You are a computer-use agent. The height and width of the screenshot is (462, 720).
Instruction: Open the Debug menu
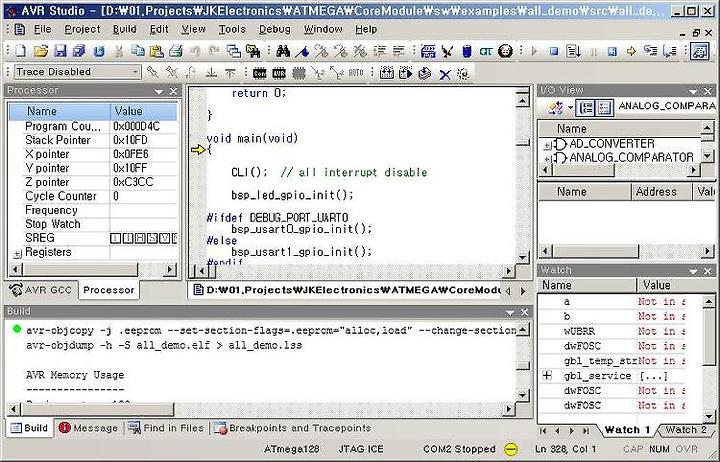[275, 29]
